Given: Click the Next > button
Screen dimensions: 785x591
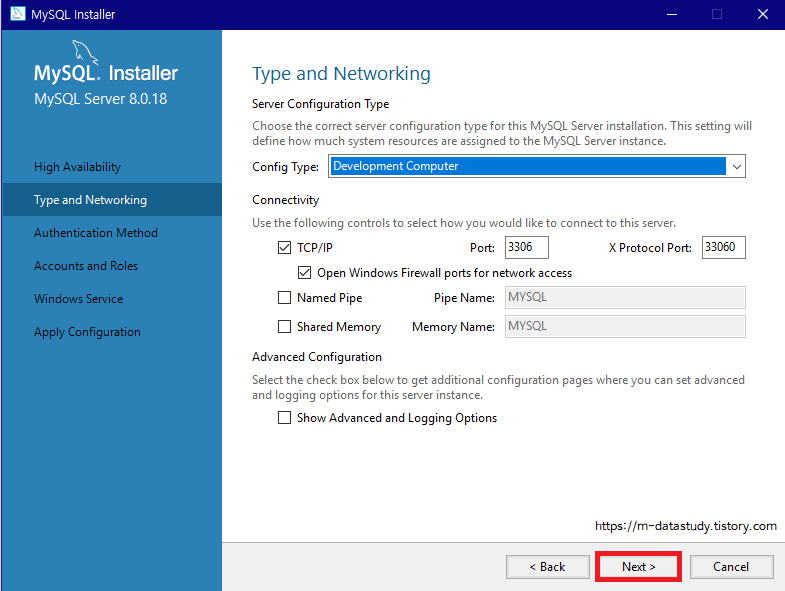Looking at the screenshot, I should pos(638,566).
